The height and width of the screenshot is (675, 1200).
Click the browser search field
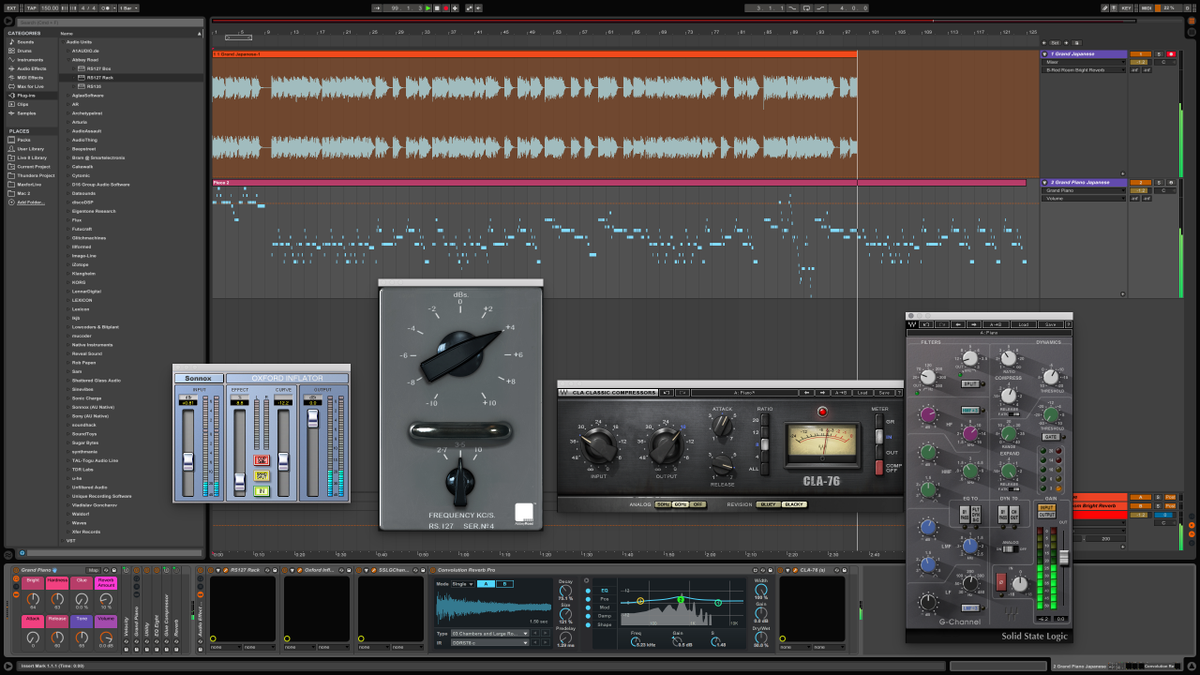click(x=110, y=22)
